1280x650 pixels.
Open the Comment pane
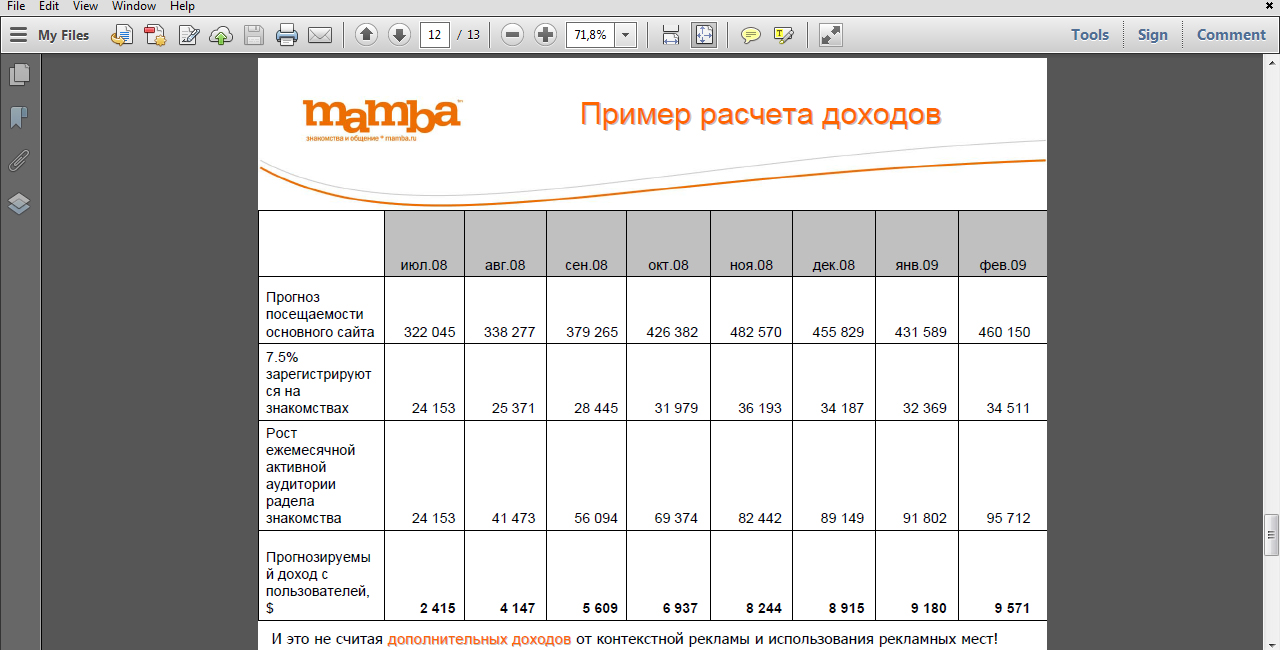point(1231,35)
